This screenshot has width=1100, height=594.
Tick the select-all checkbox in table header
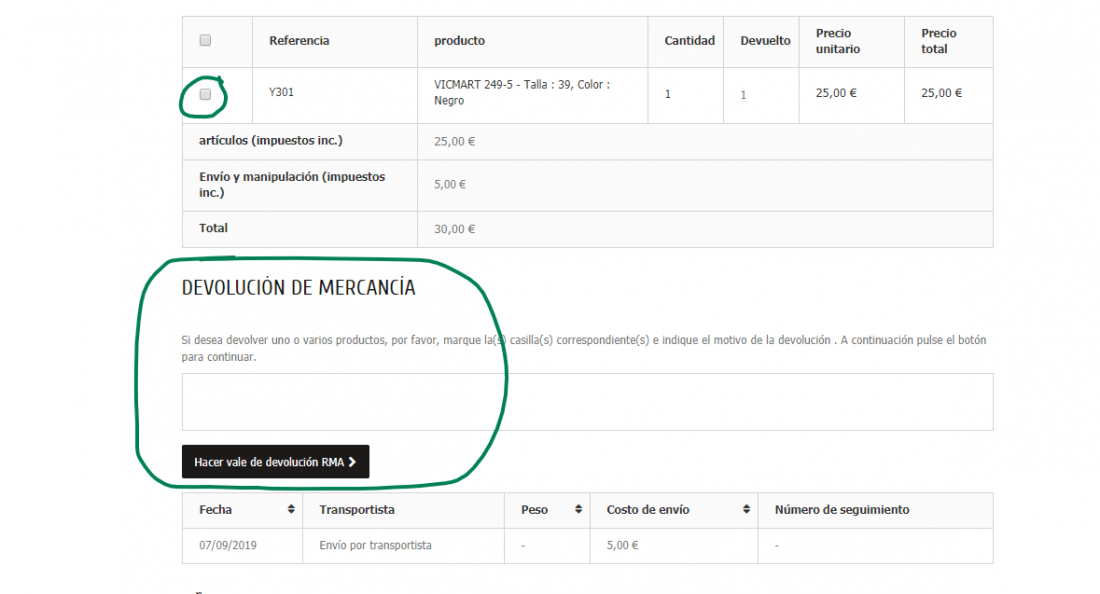pos(205,40)
